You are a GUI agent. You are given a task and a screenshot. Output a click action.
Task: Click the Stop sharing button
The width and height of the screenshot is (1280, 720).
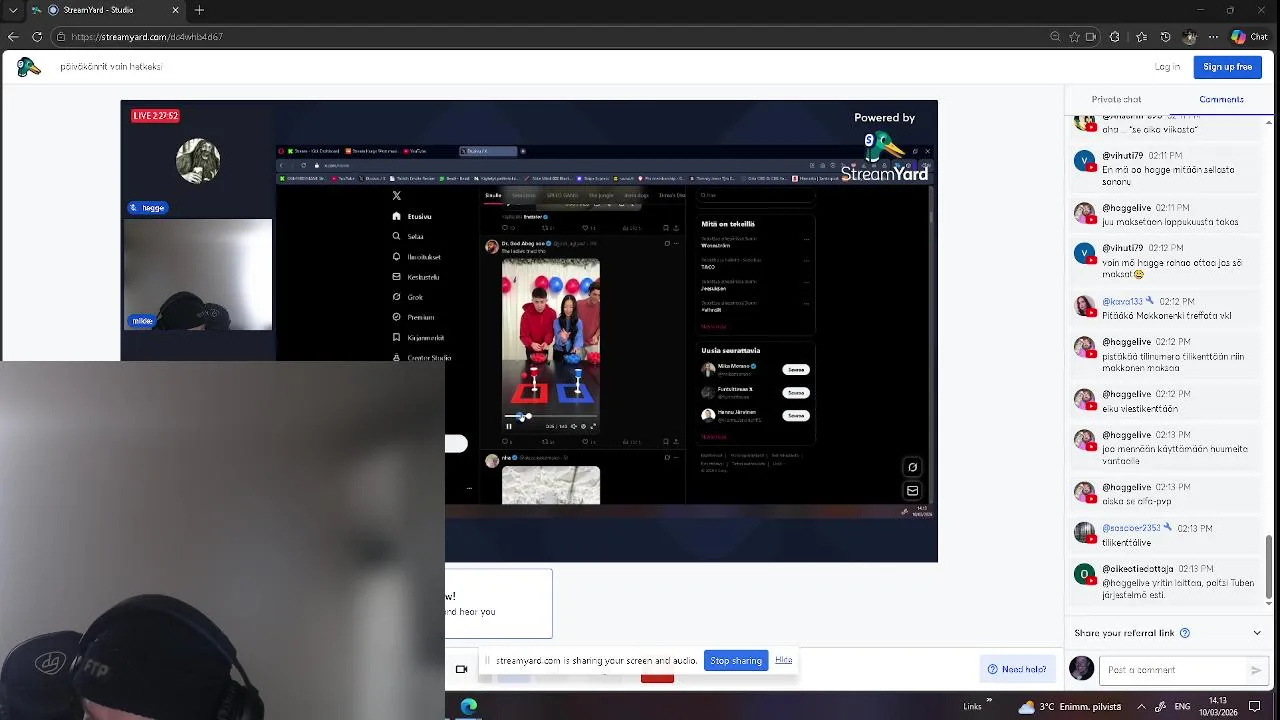point(736,660)
